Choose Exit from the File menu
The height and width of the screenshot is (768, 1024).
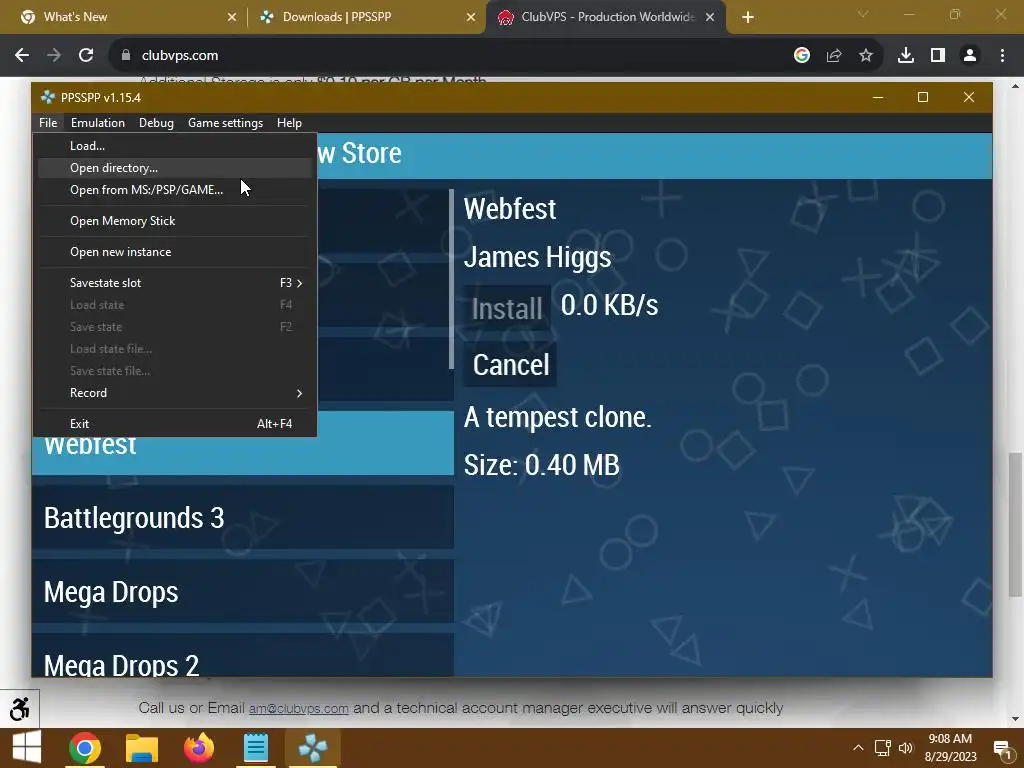[174, 424]
